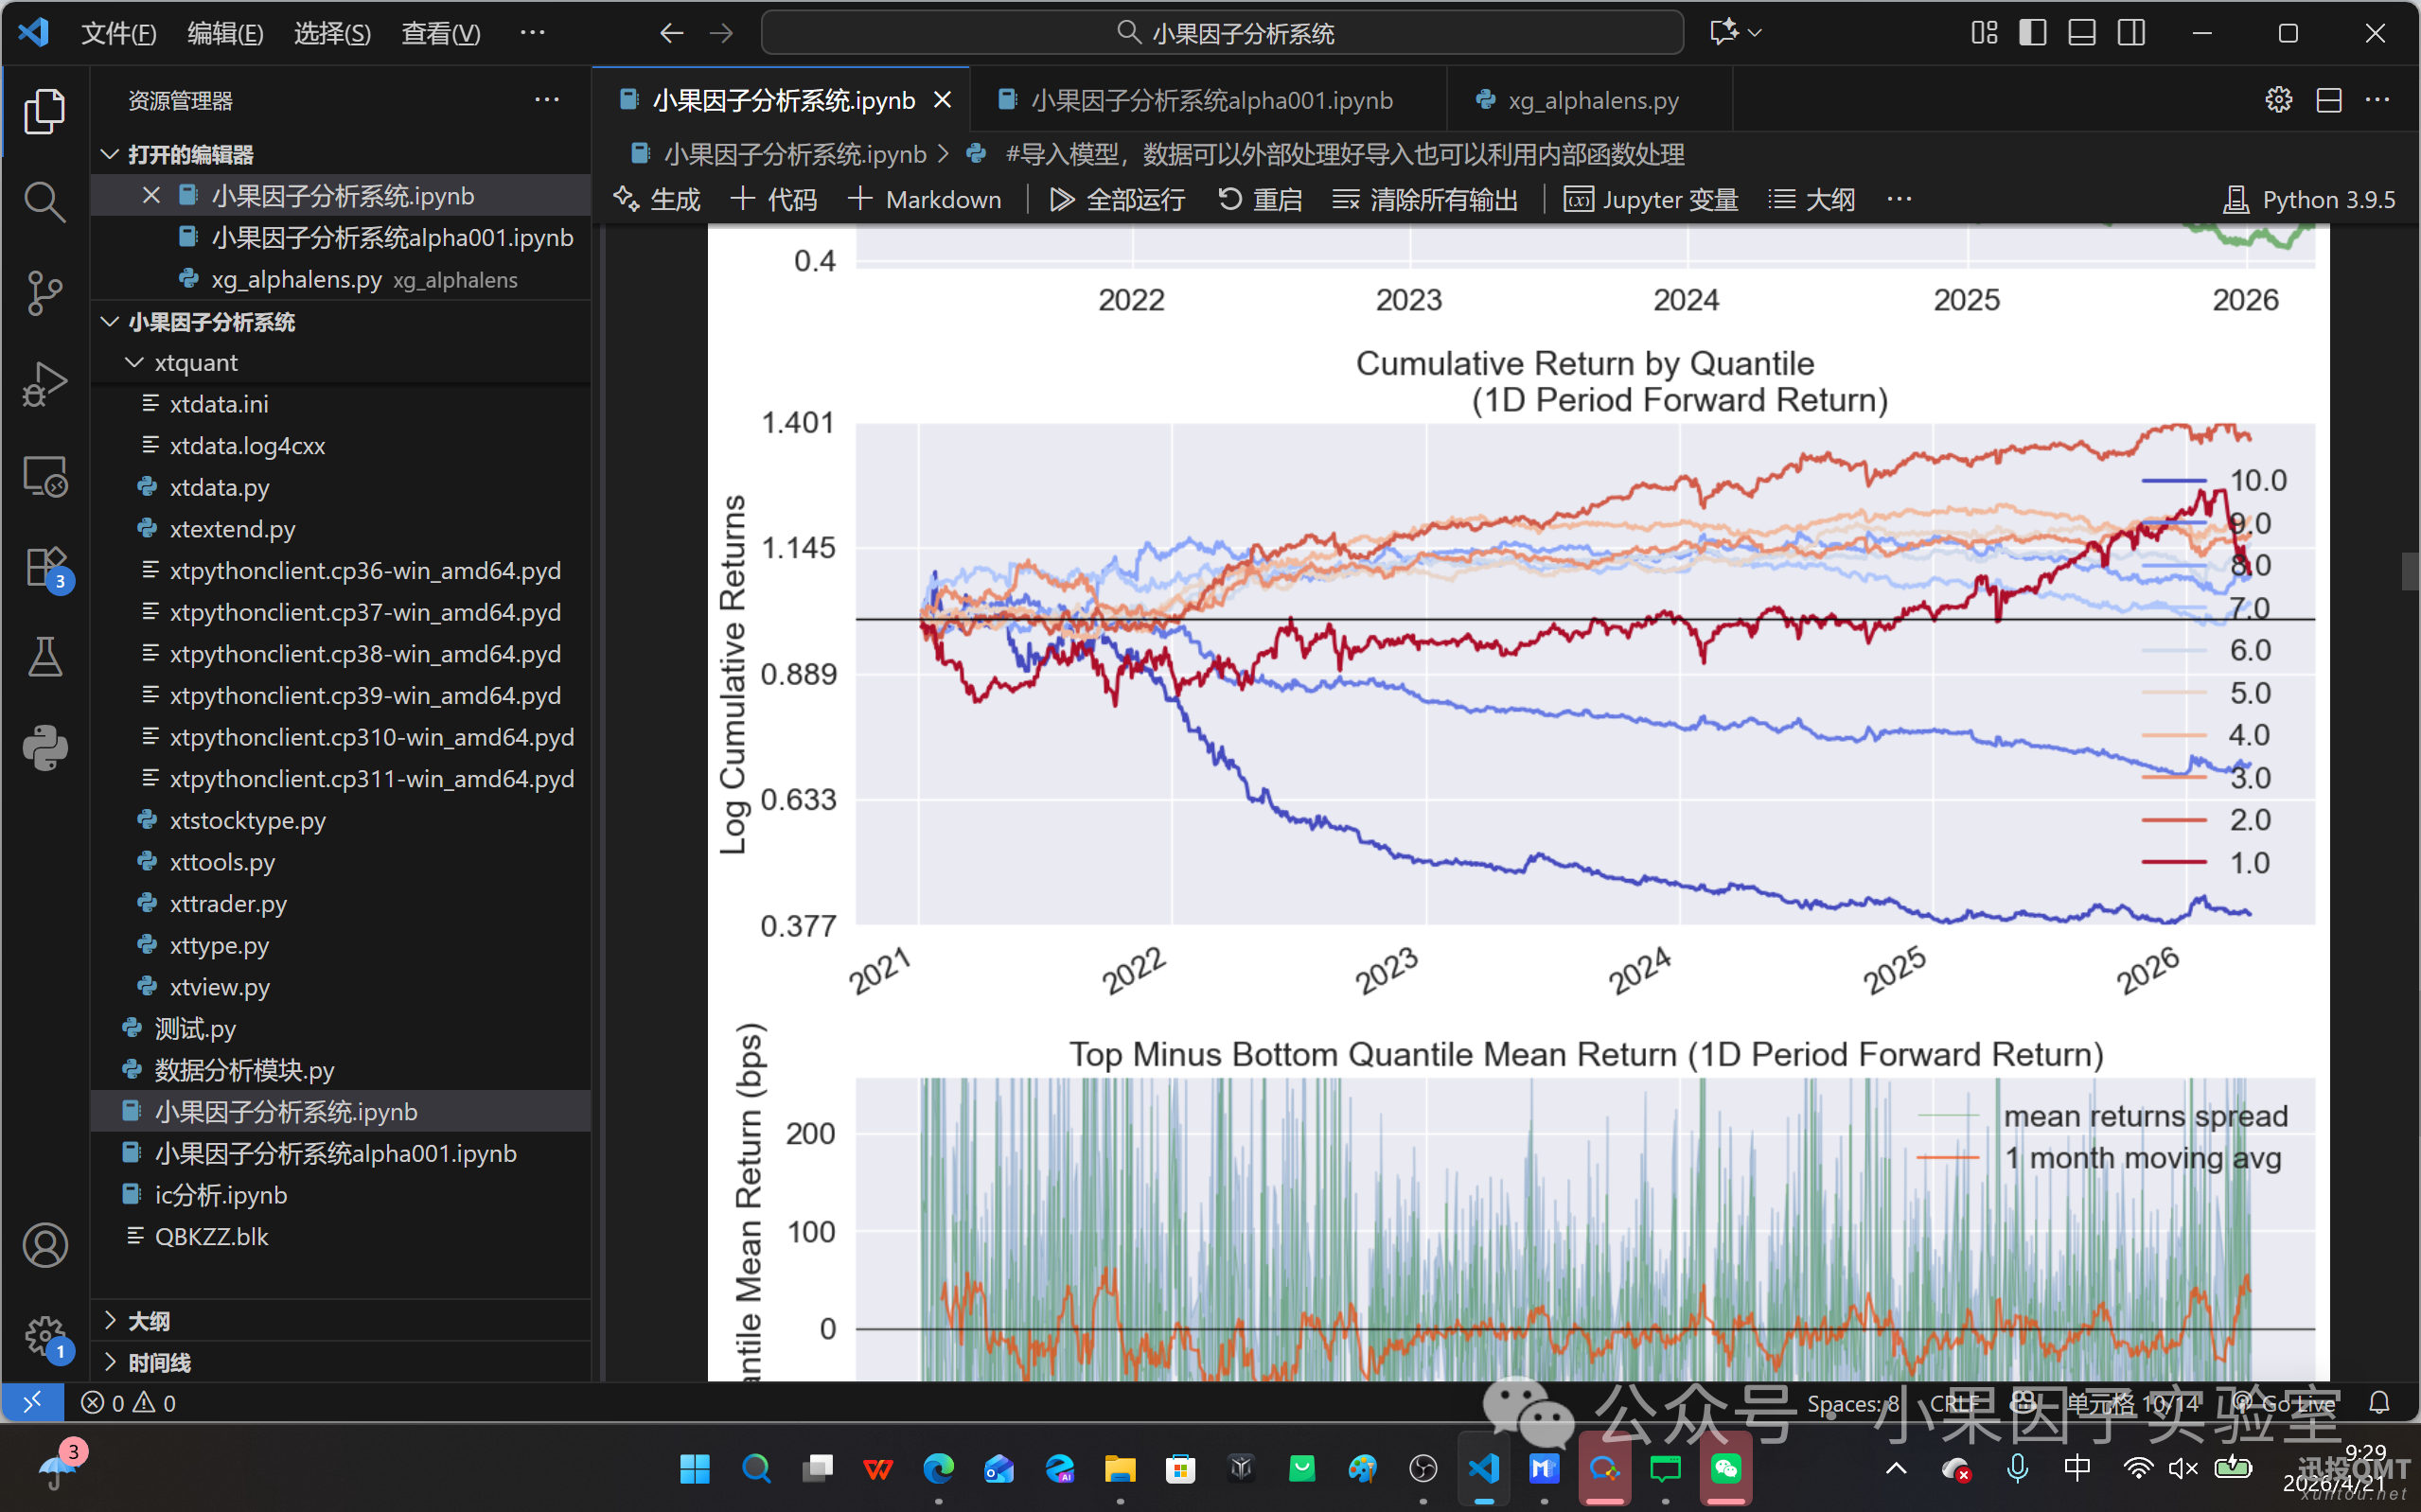Image resolution: width=2421 pixels, height=1512 pixels.
Task: Click 全部运行 to run all cells
Action: tap(1117, 199)
